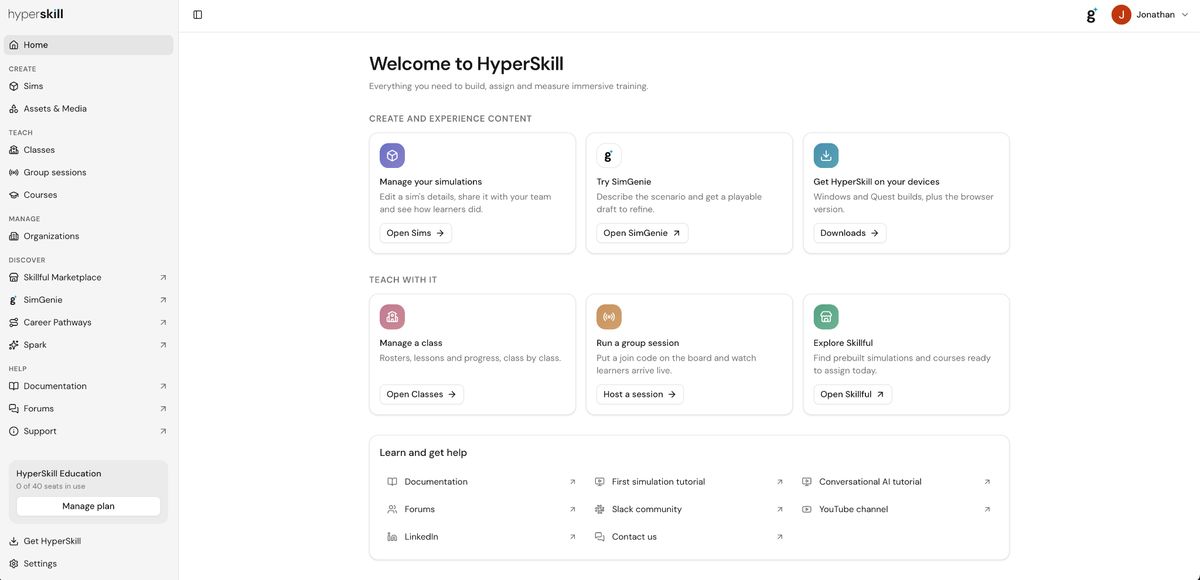Open Group sessions in sidebar
This screenshot has width=1200, height=580.
point(89,172)
